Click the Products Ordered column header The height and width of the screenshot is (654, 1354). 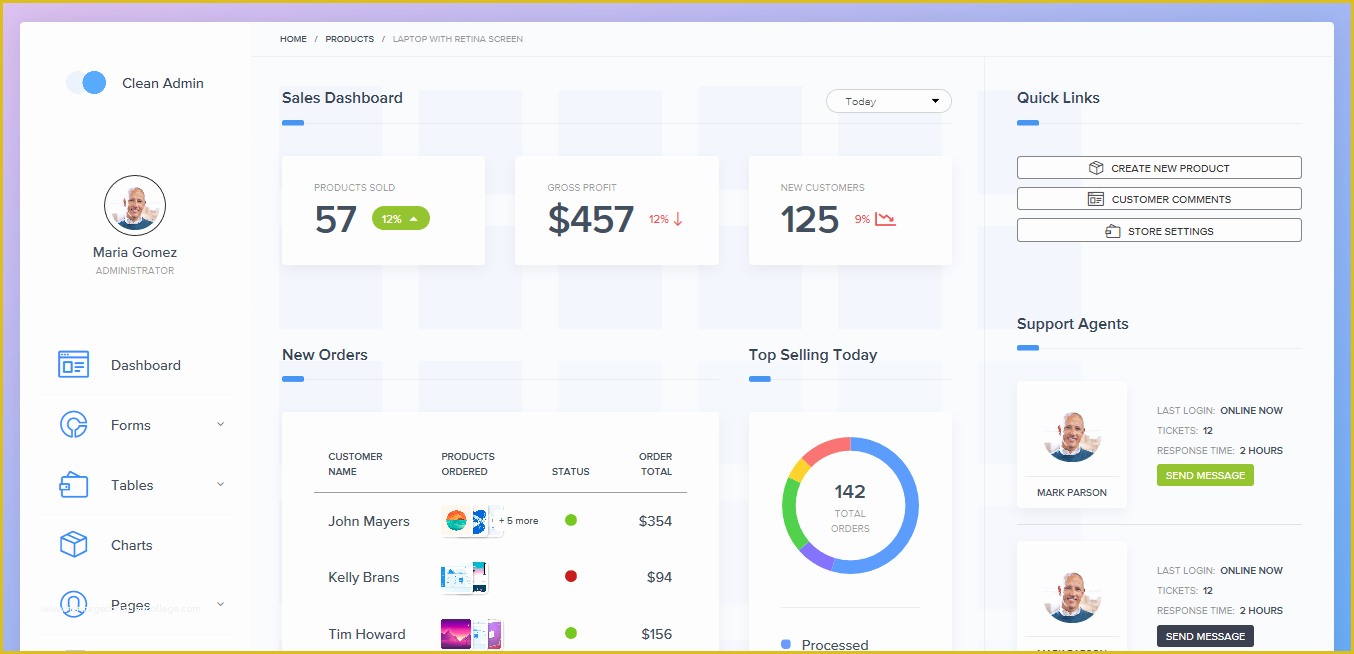tap(468, 464)
